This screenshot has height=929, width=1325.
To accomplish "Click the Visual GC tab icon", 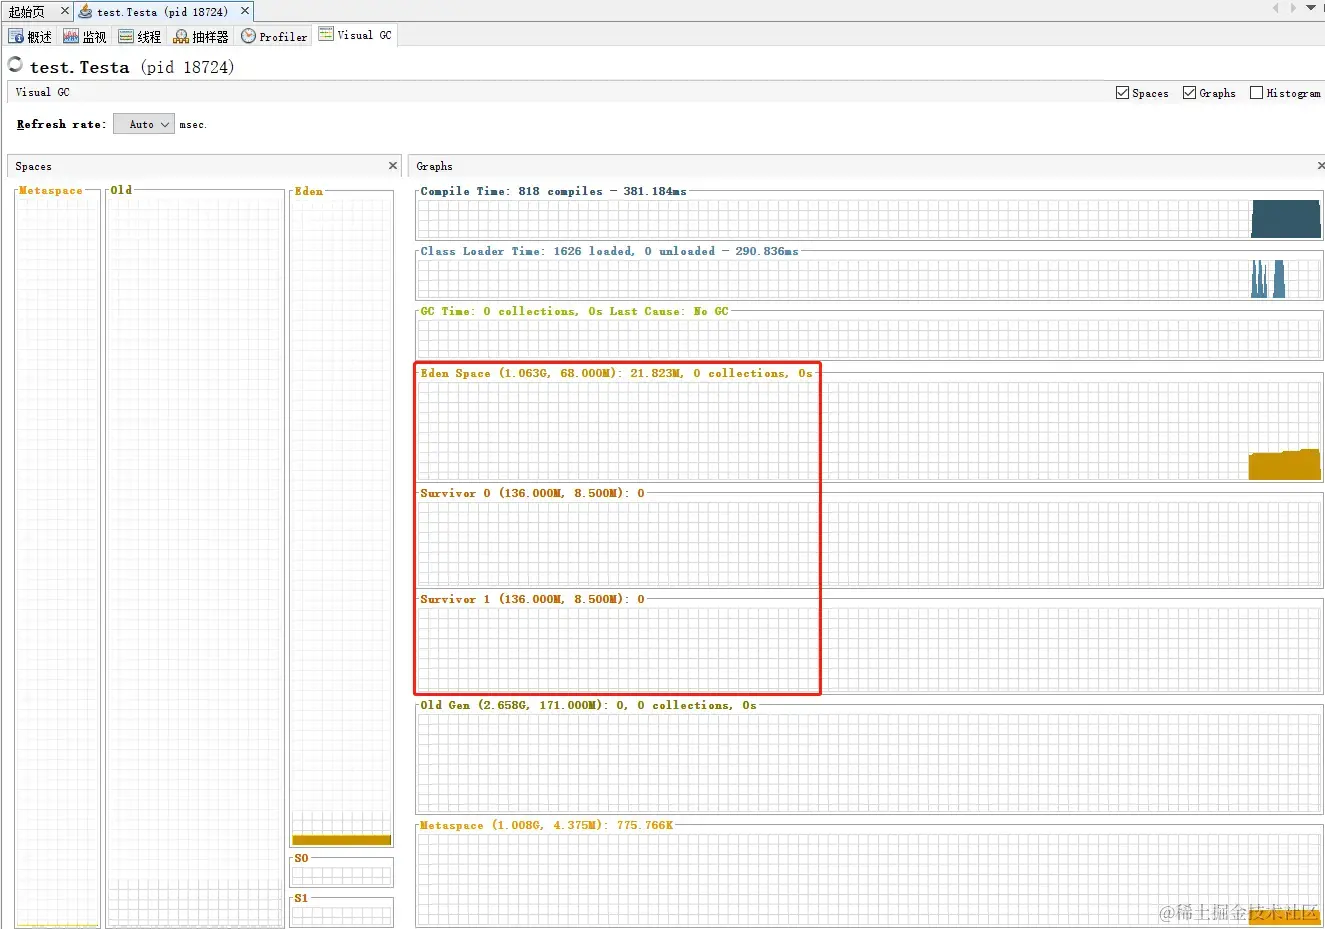I will pyautogui.click(x=326, y=34).
